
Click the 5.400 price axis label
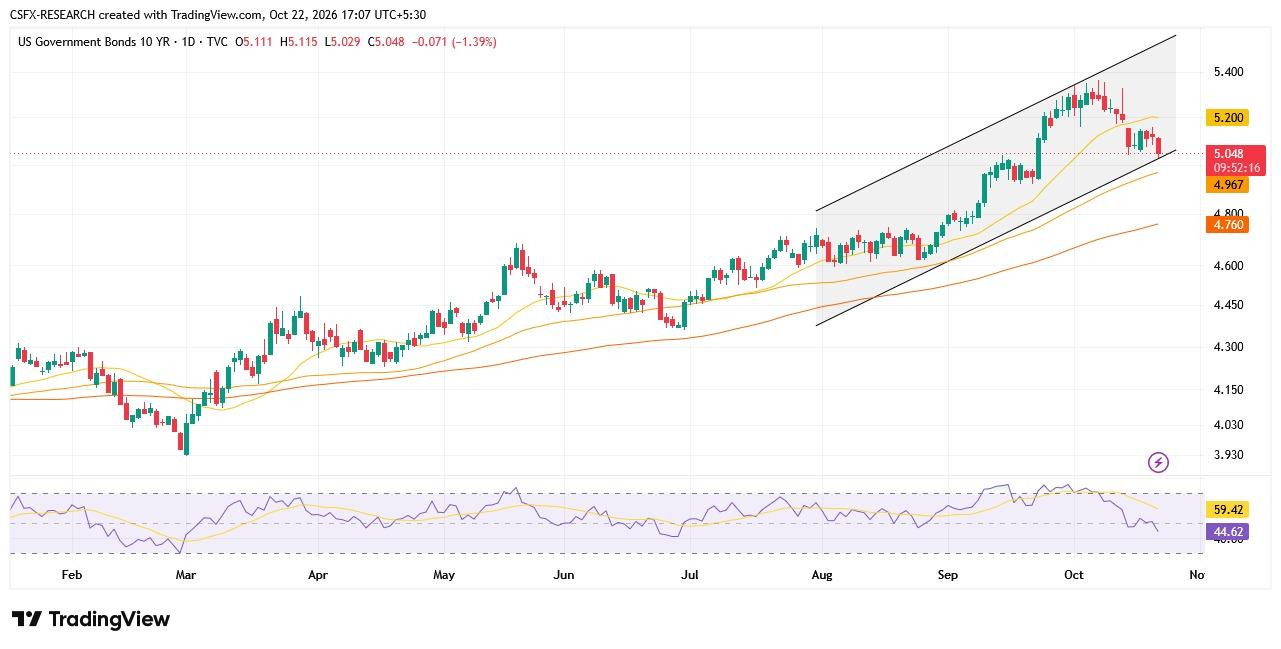pyautogui.click(x=1228, y=72)
